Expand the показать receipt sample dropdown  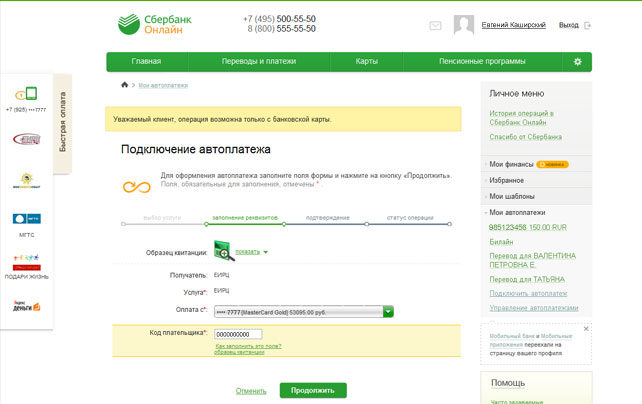coord(251,252)
